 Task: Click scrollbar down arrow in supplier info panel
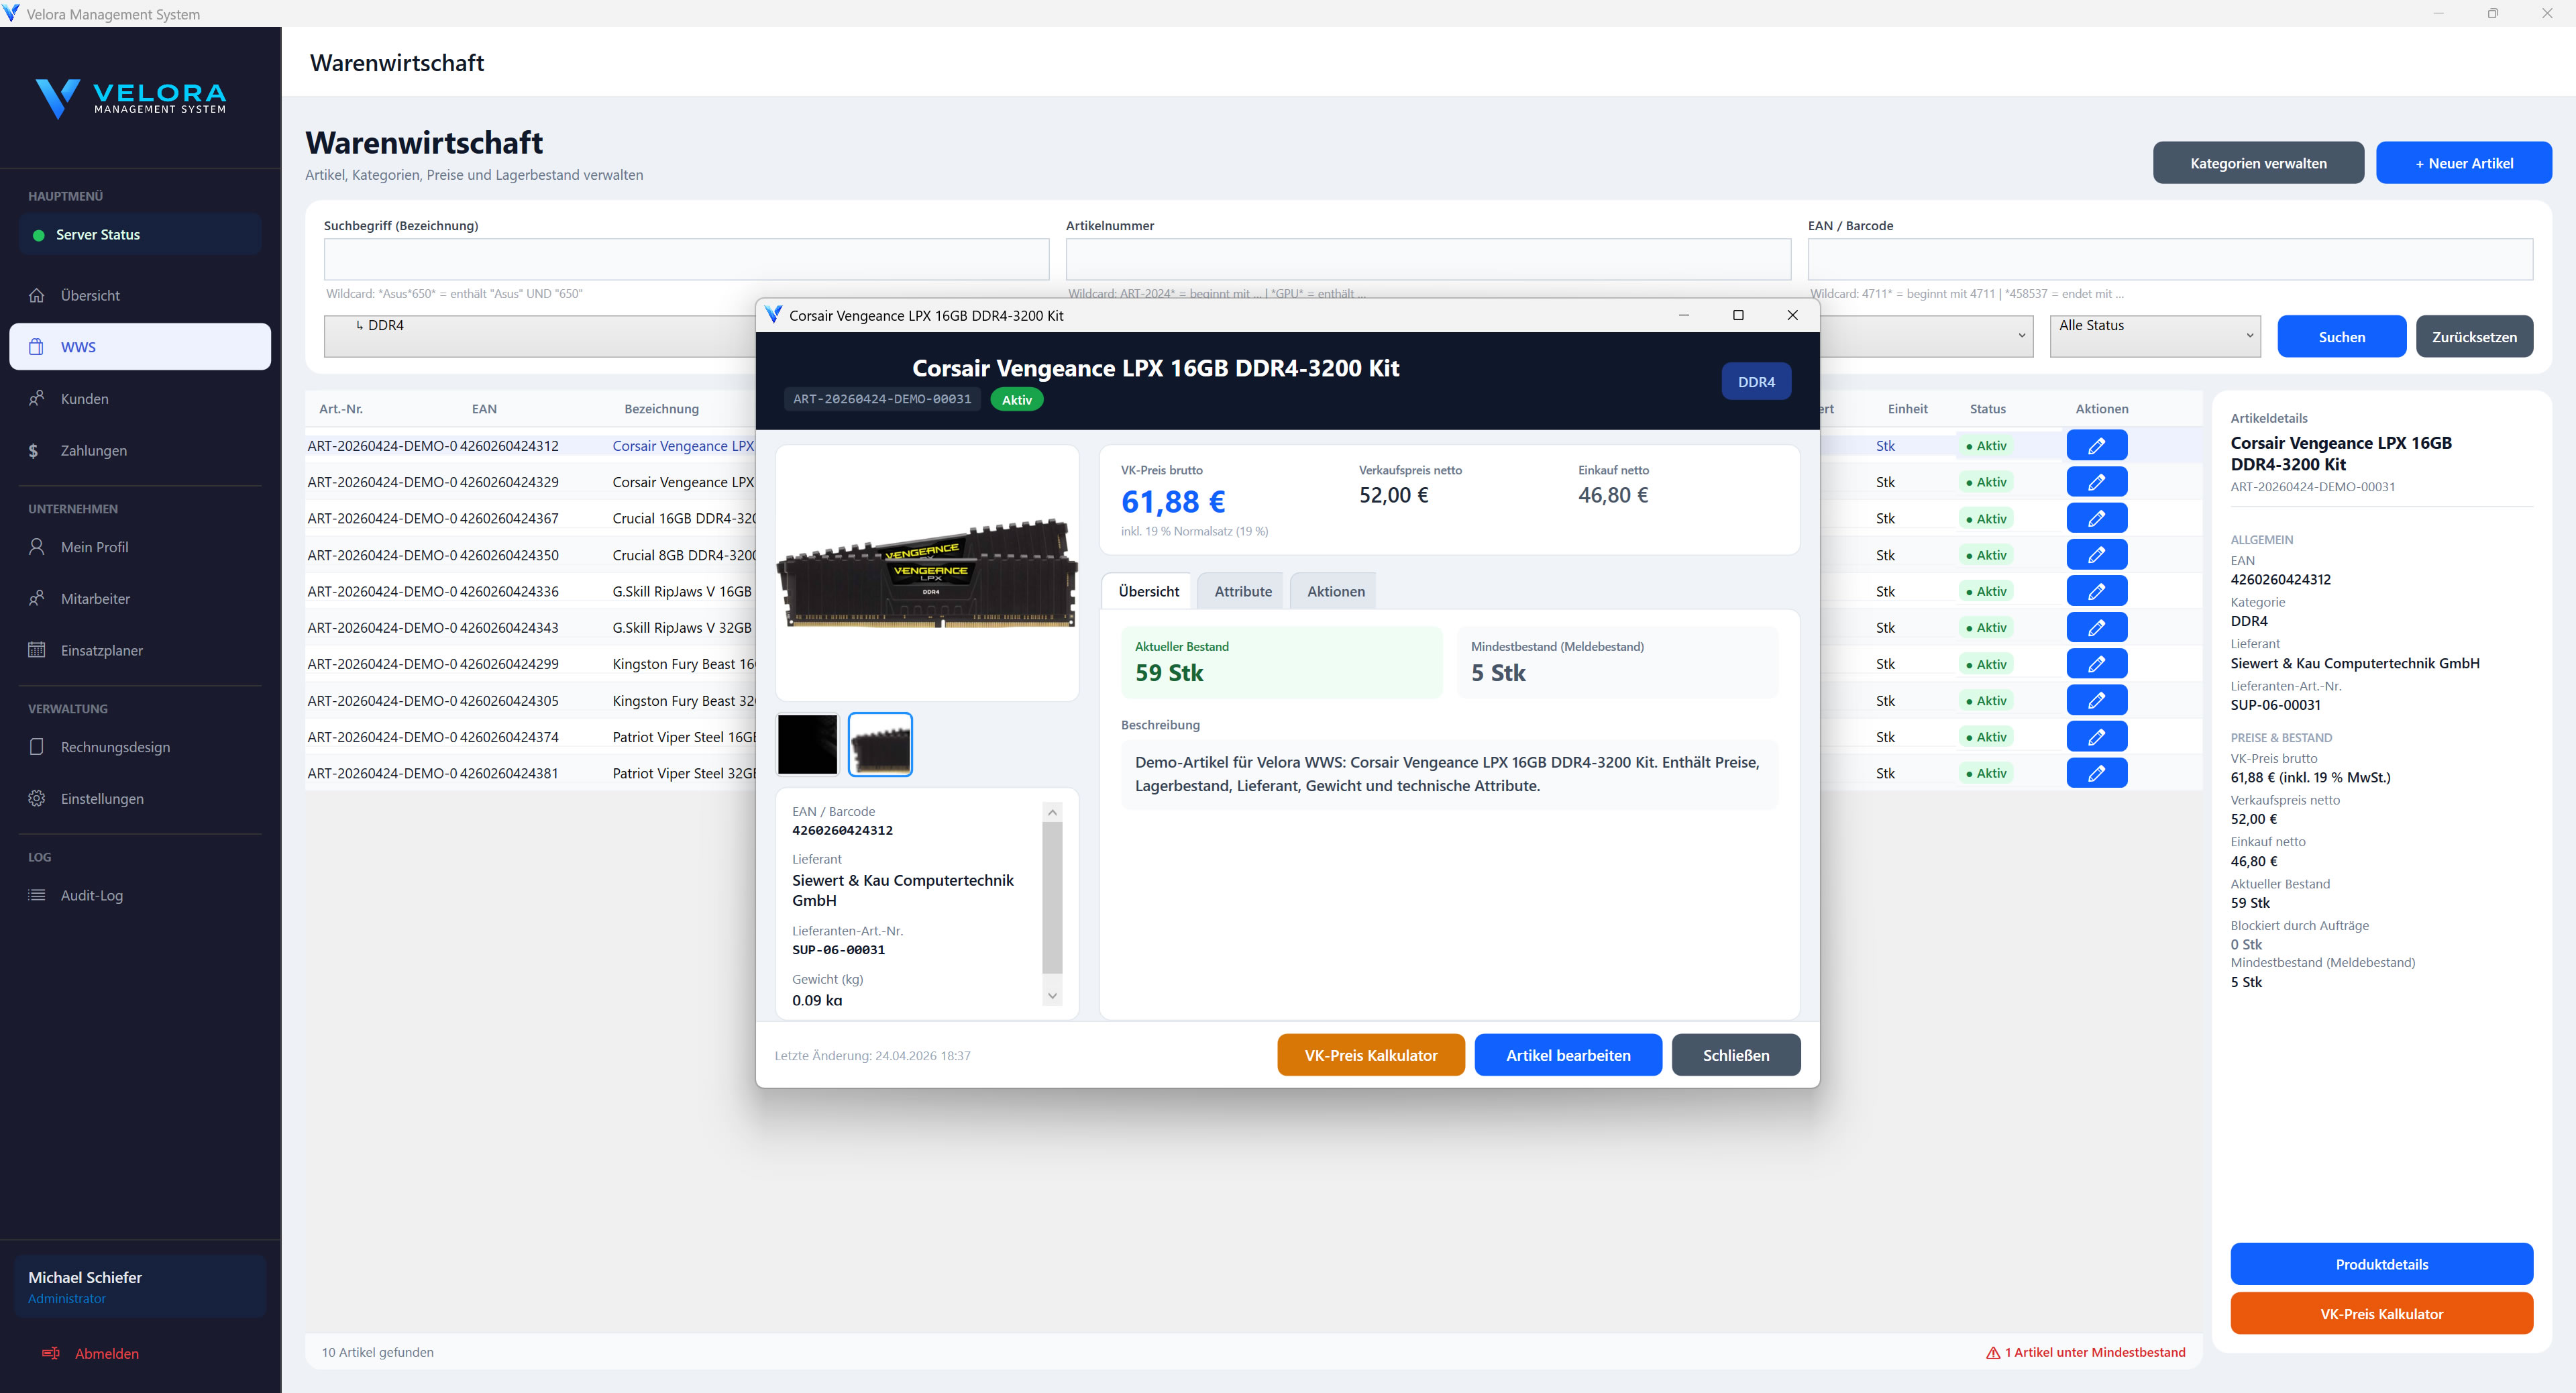pos(1052,996)
